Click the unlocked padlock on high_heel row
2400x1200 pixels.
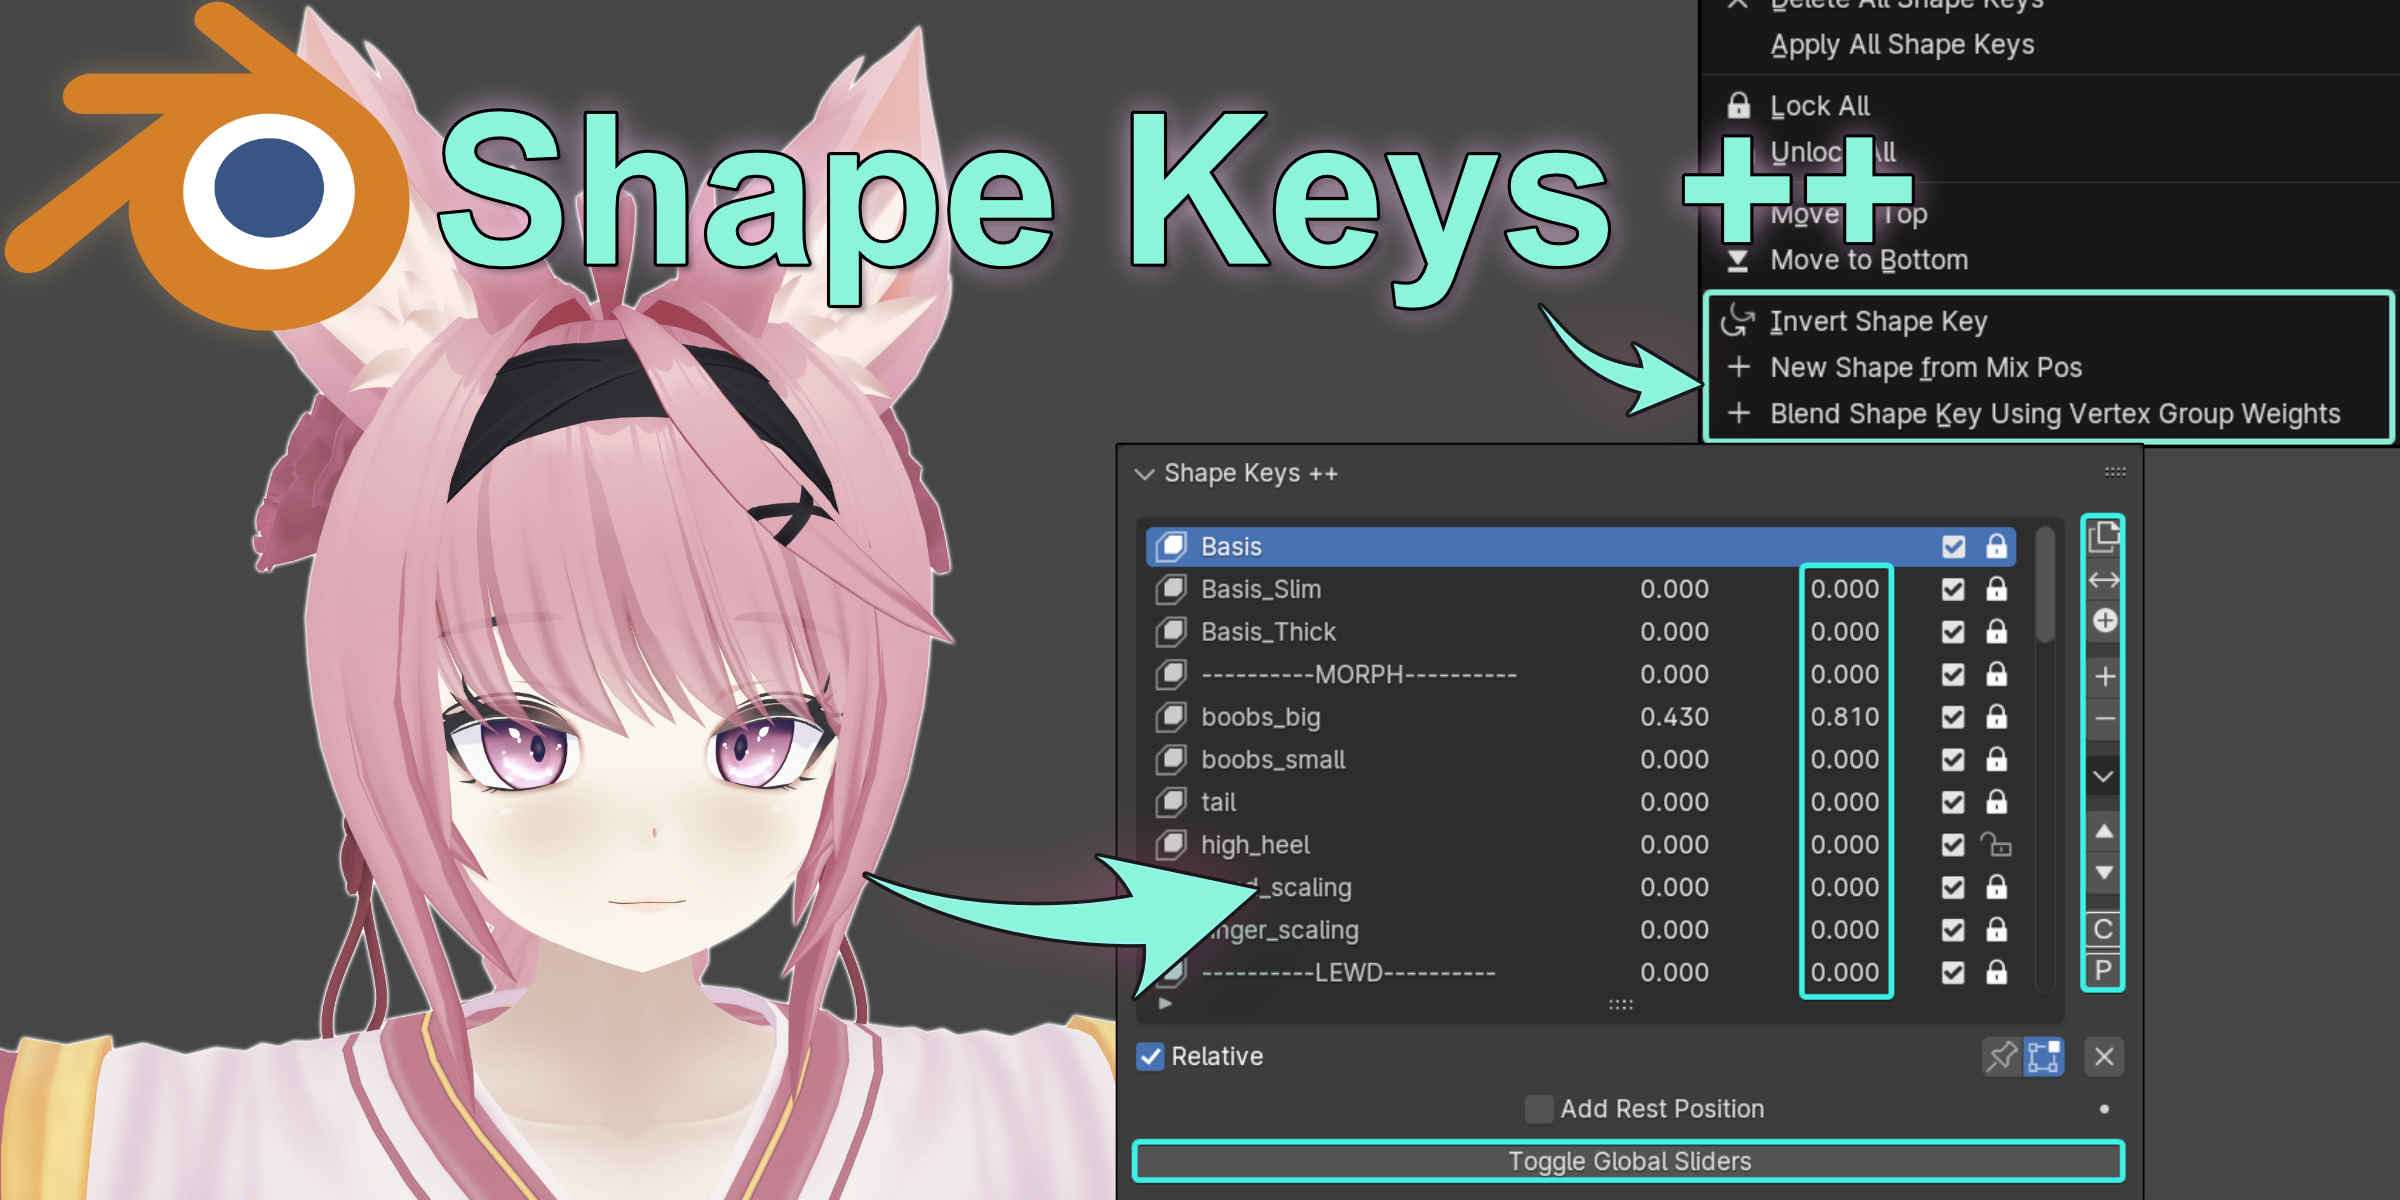pyautogui.click(x=1996, y=845)
